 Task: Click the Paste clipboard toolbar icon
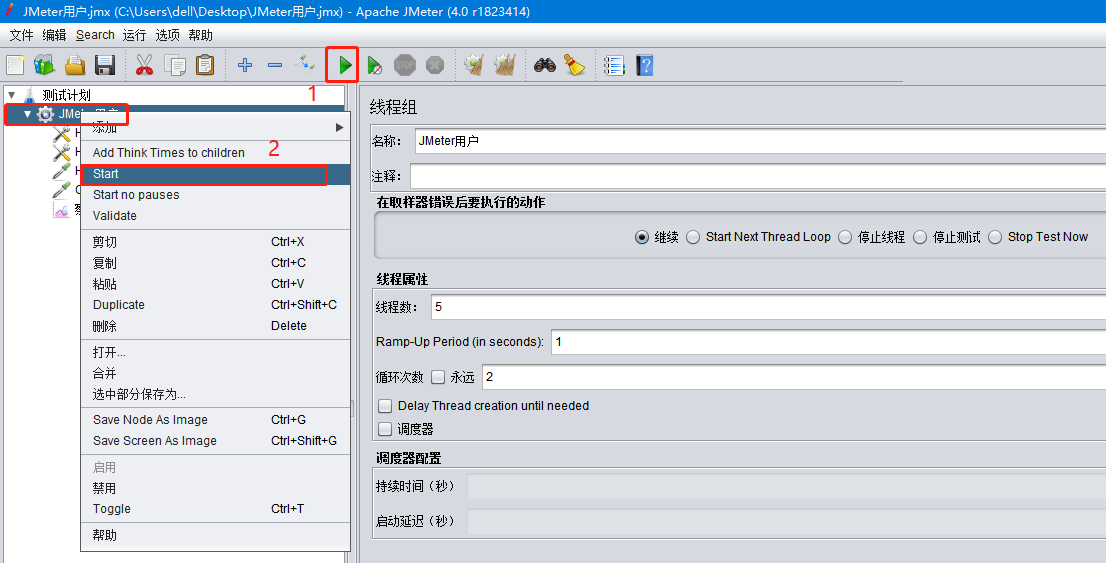coord(205,65)
